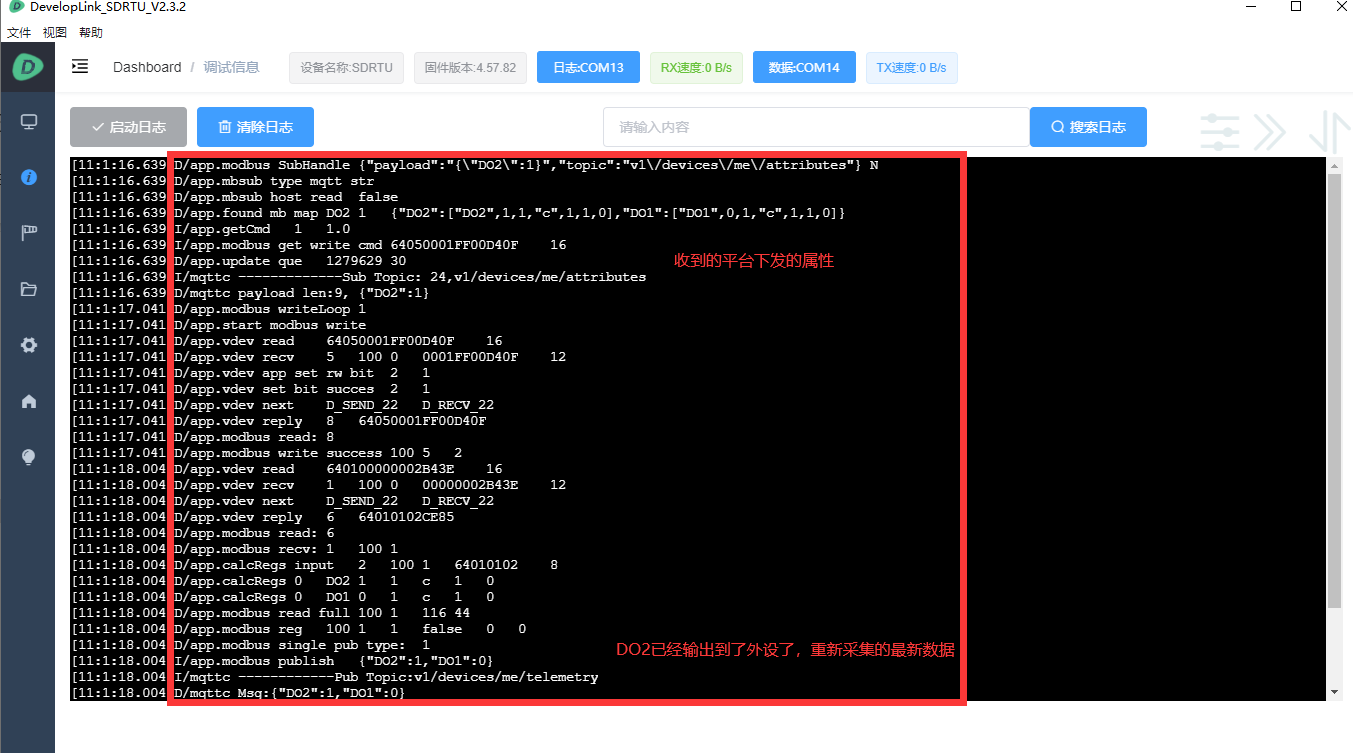
Task: Click the log scrollbar down arrow
Action: (x=1334, y=693)
